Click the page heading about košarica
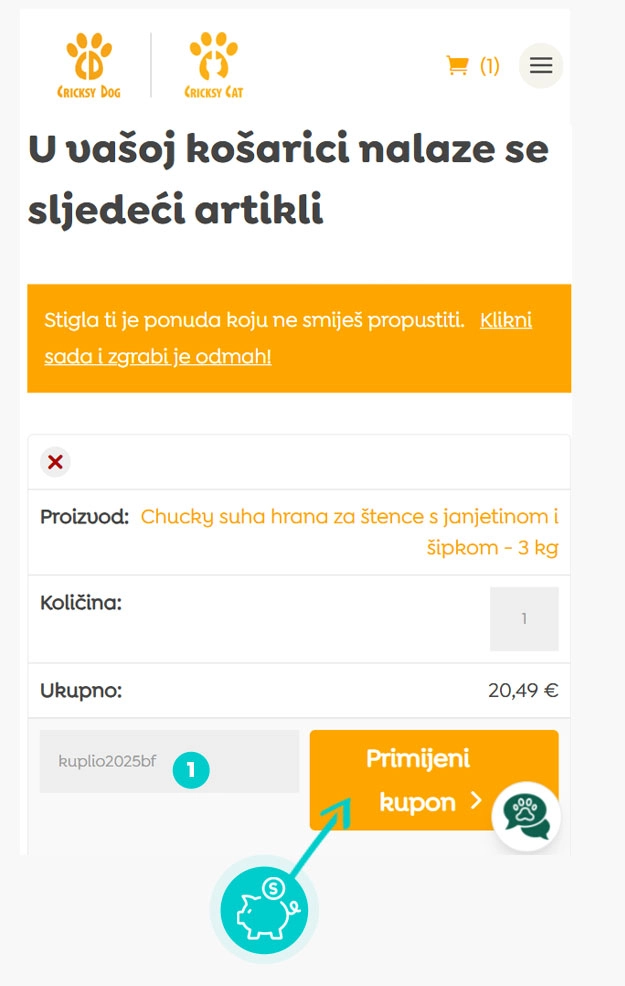625x986 pixels. pos(288,180)
